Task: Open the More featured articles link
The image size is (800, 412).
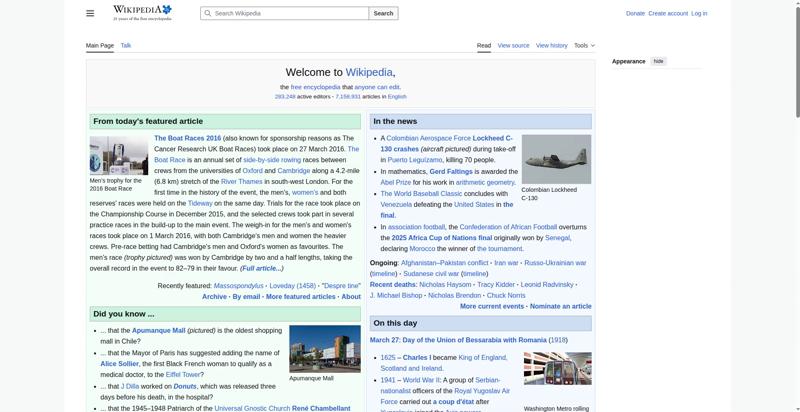Action: click(300, 297)
